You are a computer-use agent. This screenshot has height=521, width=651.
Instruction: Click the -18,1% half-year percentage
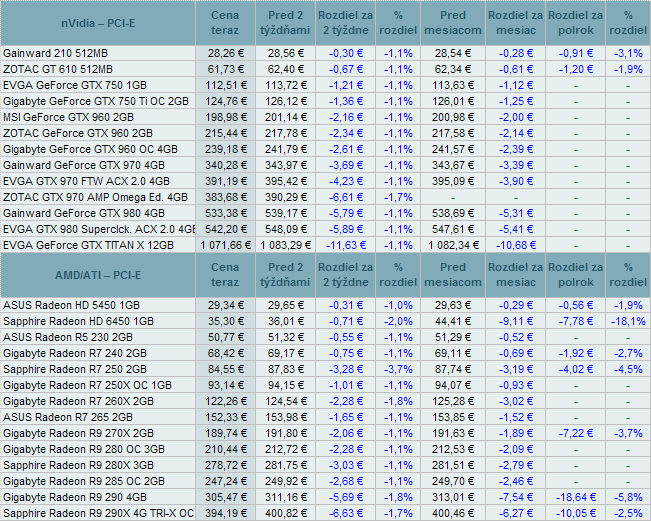click(x=628, y=321)
